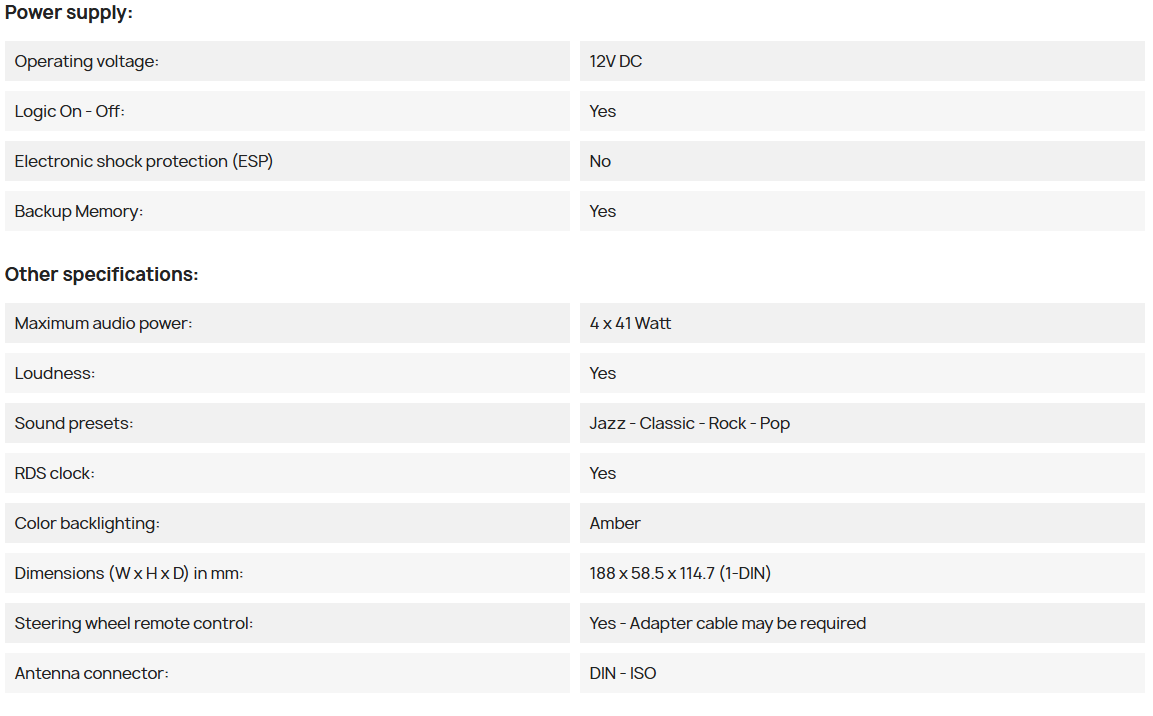Click the No value for ESP

(600, 161)
